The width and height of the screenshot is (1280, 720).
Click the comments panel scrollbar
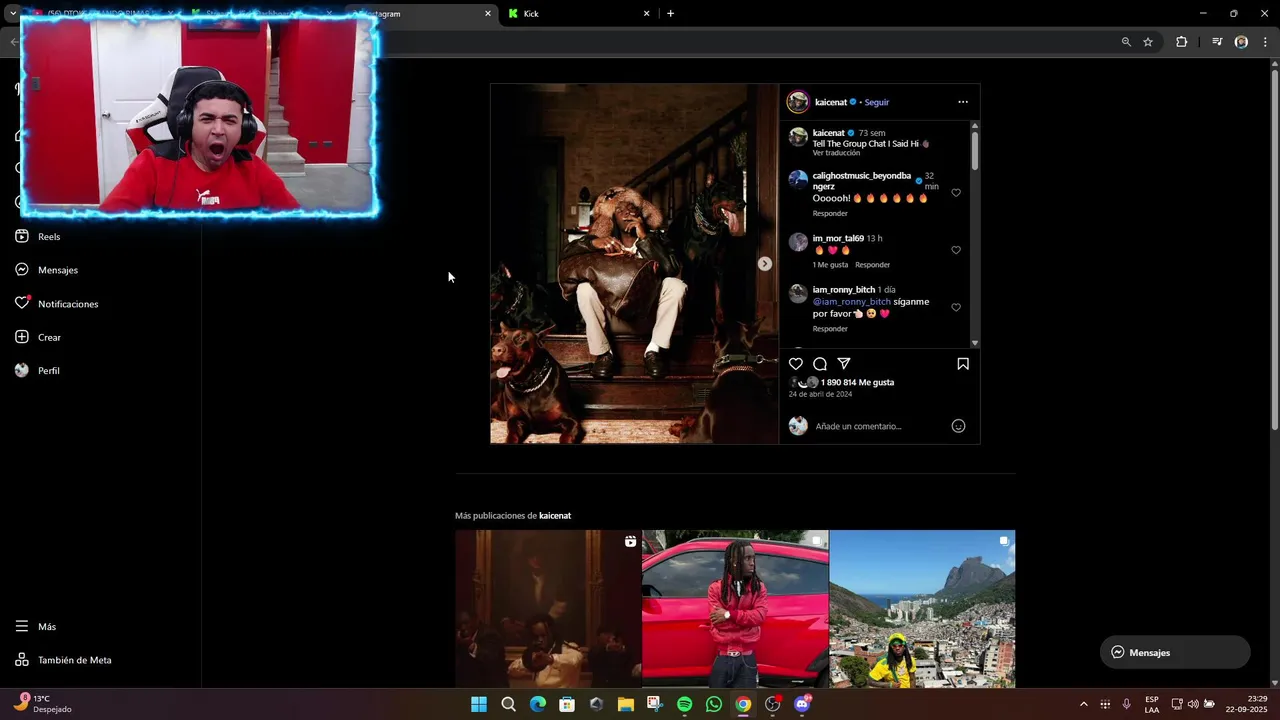click(x=975, y=150)
